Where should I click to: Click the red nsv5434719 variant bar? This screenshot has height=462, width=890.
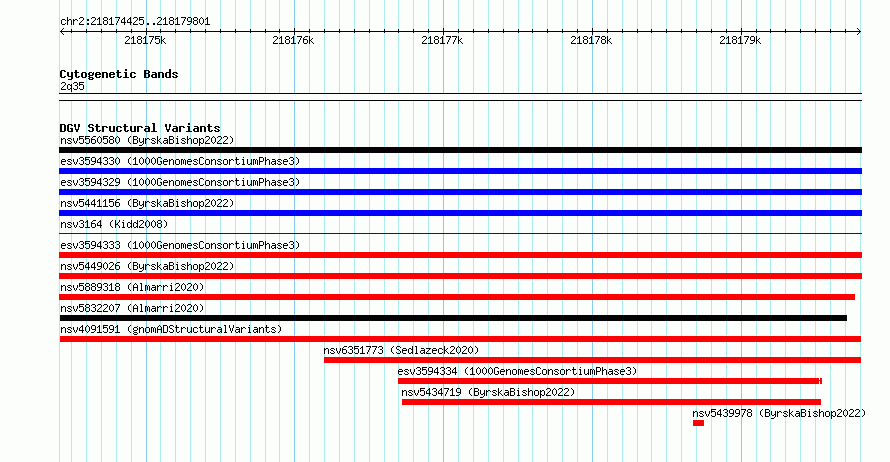611,402
